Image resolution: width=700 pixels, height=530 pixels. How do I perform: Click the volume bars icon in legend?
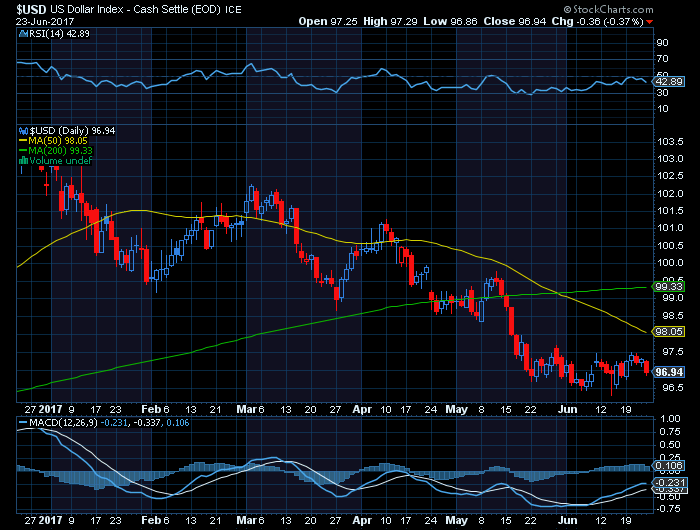pos(24,161)
